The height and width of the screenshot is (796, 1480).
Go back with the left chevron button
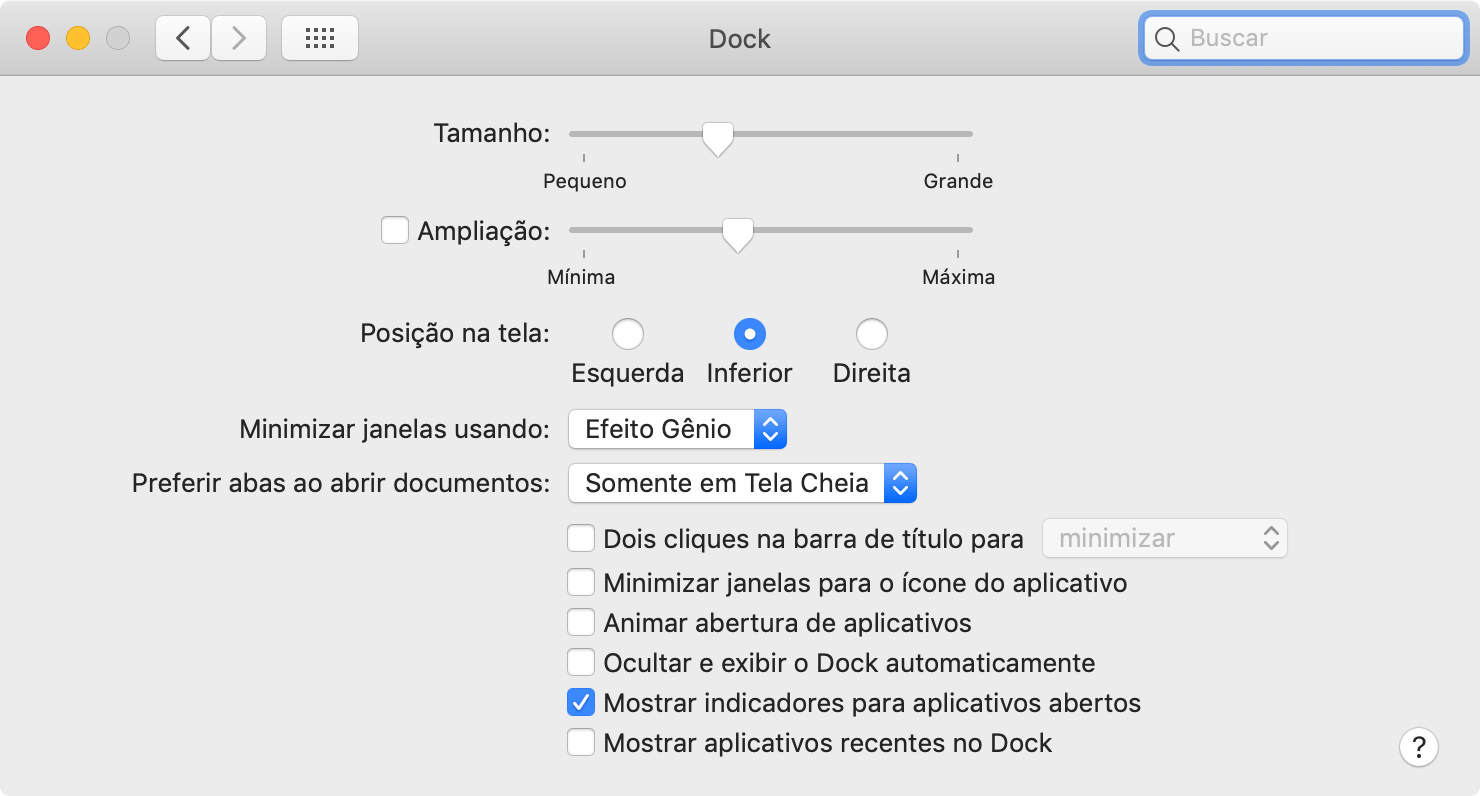click(x=183, y=39)
